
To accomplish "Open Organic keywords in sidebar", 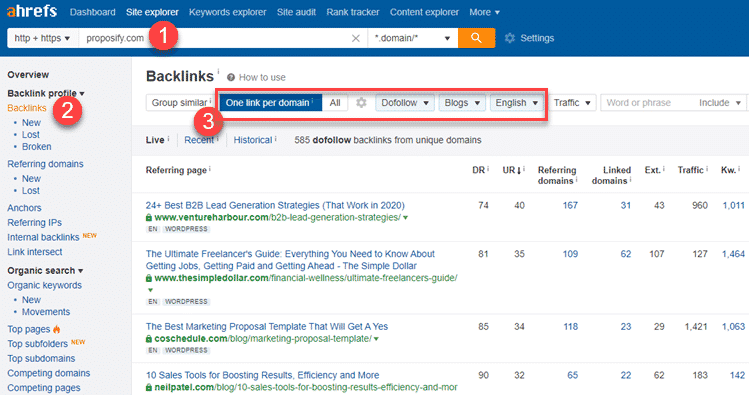I will click(x=44, y=285).
